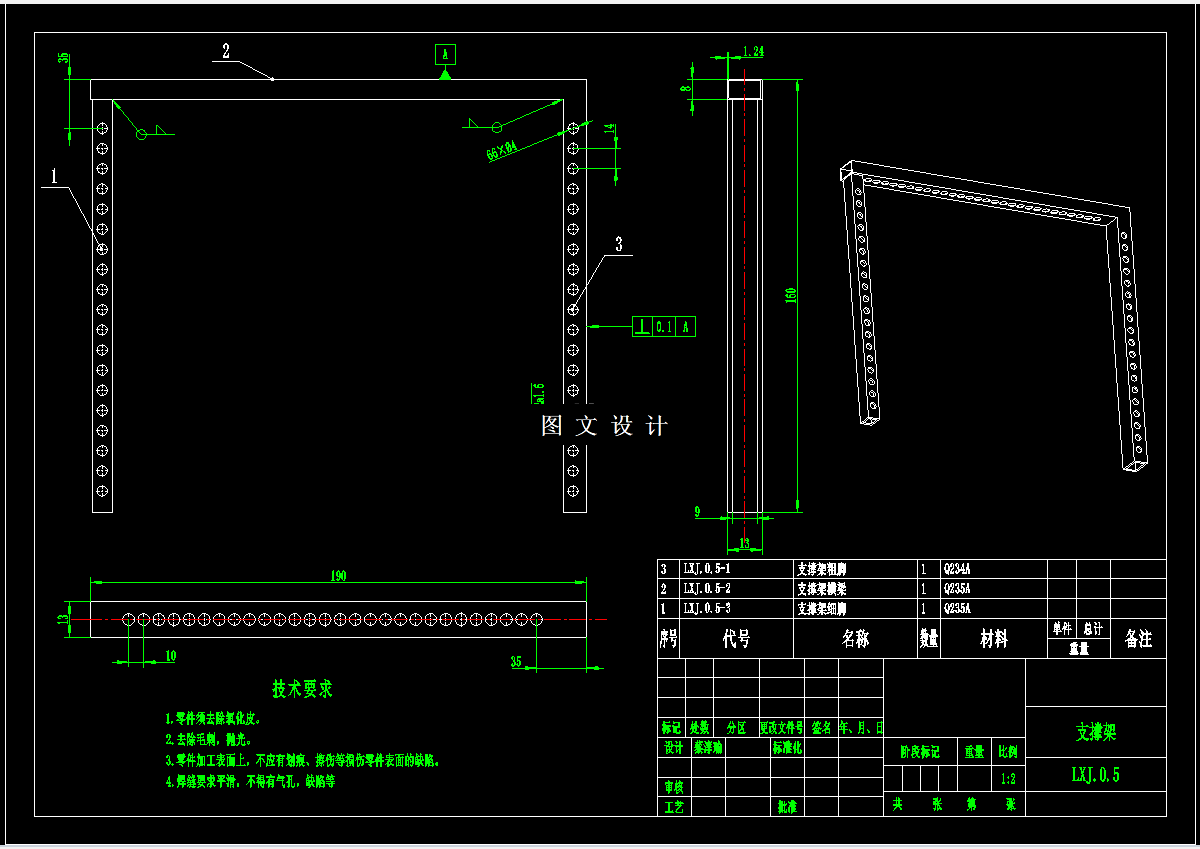Select part name 支撑架粗脚
The width and height of the screenshot is (1200, 849).
[x=822, y=569]
